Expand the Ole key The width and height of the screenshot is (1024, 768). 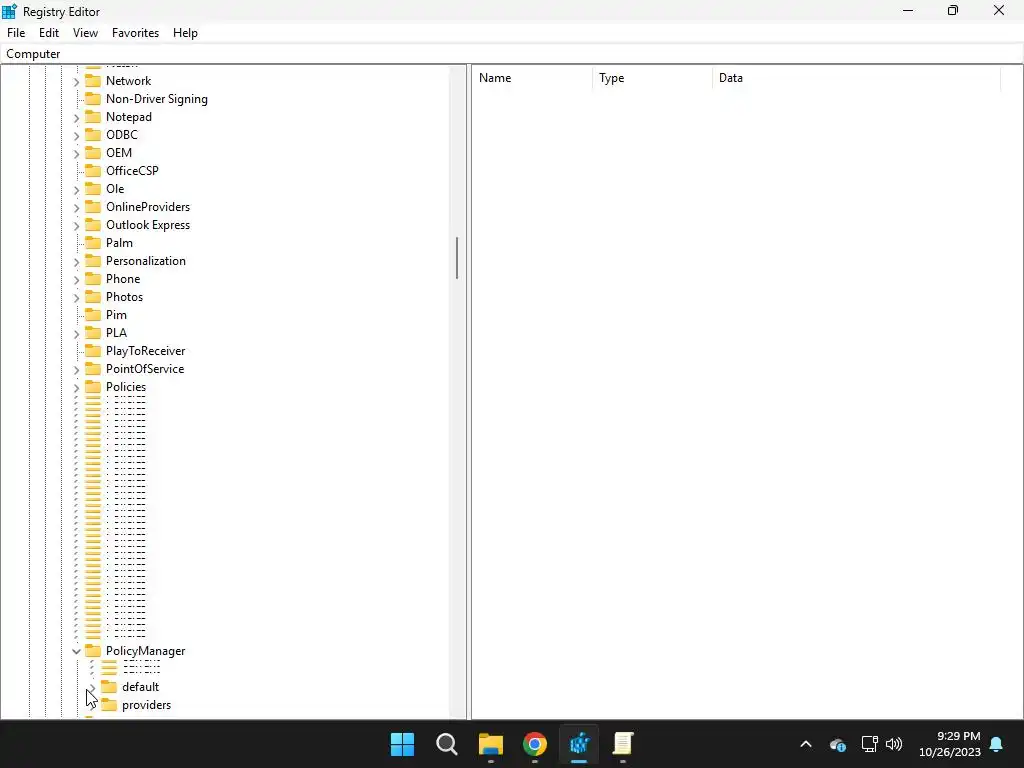click(76, 189)
